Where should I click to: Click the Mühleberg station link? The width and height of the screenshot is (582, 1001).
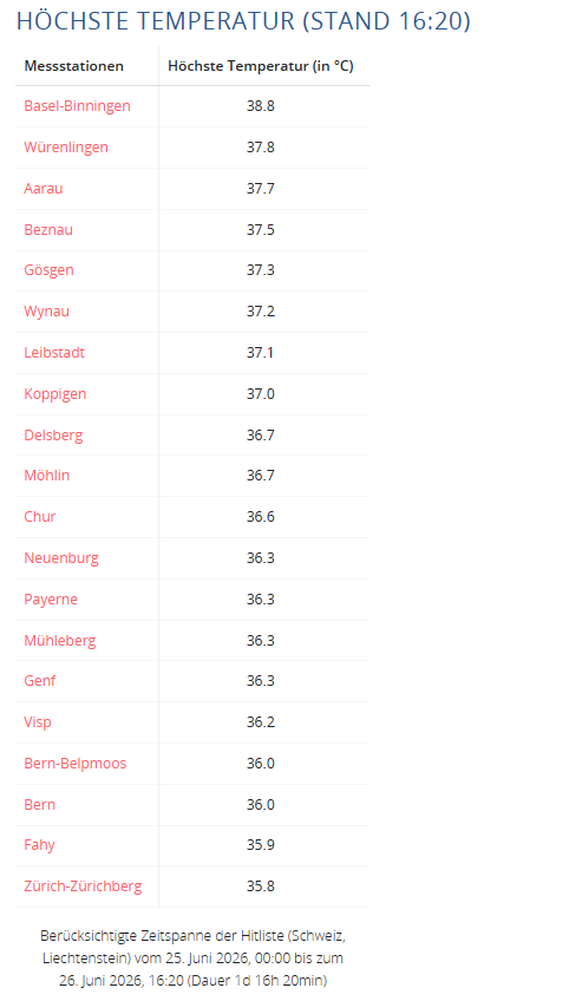[60, 640]
